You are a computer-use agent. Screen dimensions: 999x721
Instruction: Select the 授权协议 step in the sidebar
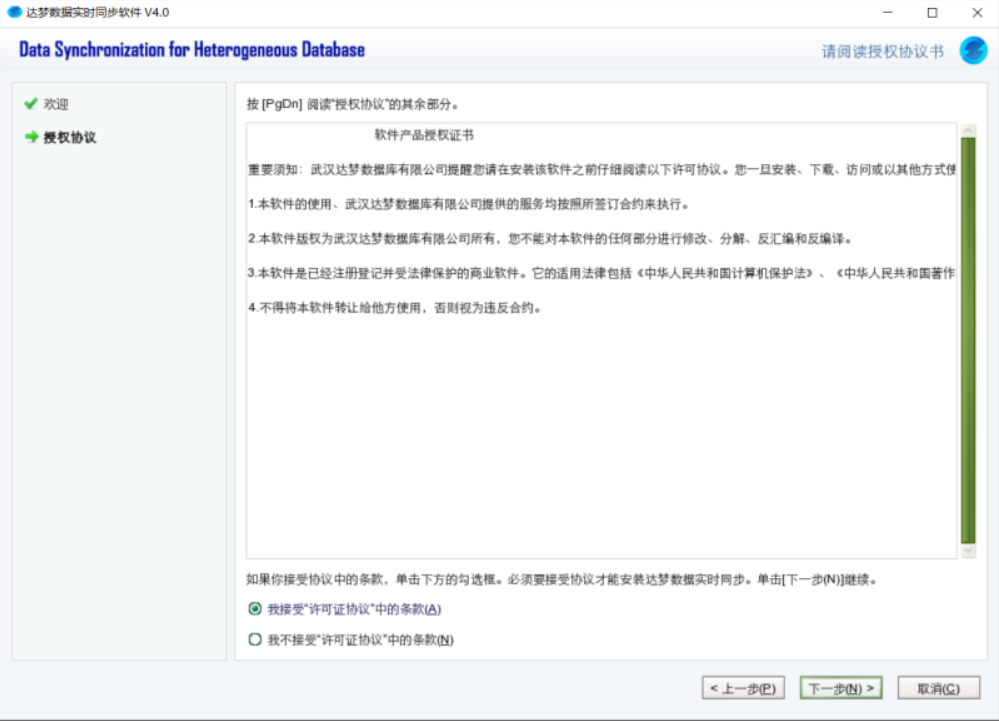(69, 137)
